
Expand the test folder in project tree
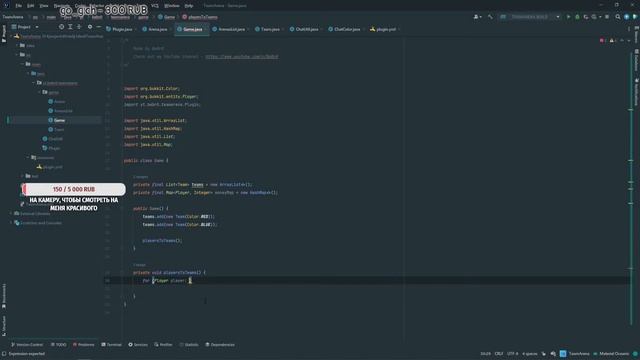[23, 176]
